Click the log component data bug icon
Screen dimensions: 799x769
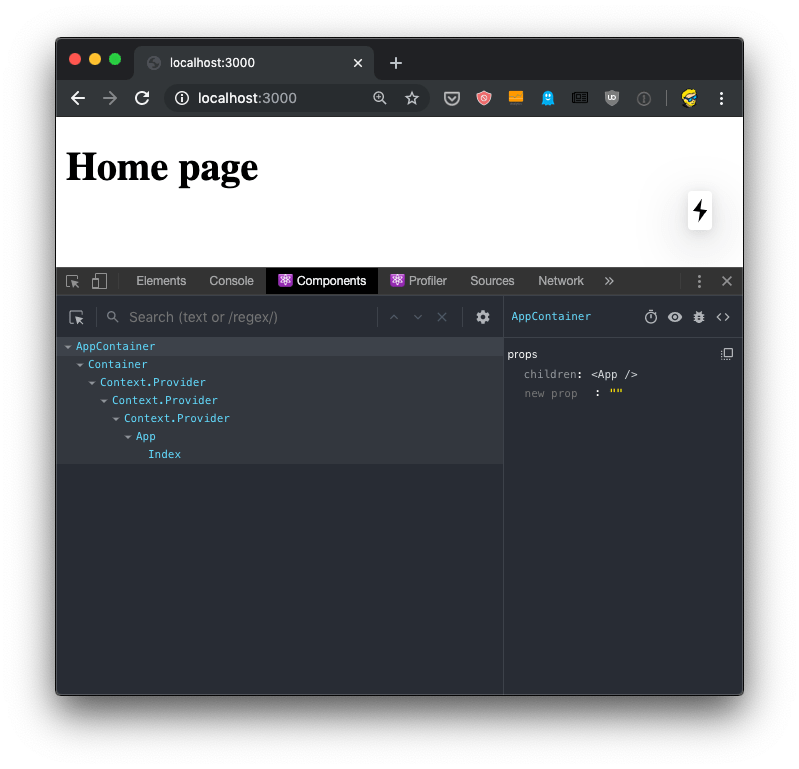coord(699,317)
